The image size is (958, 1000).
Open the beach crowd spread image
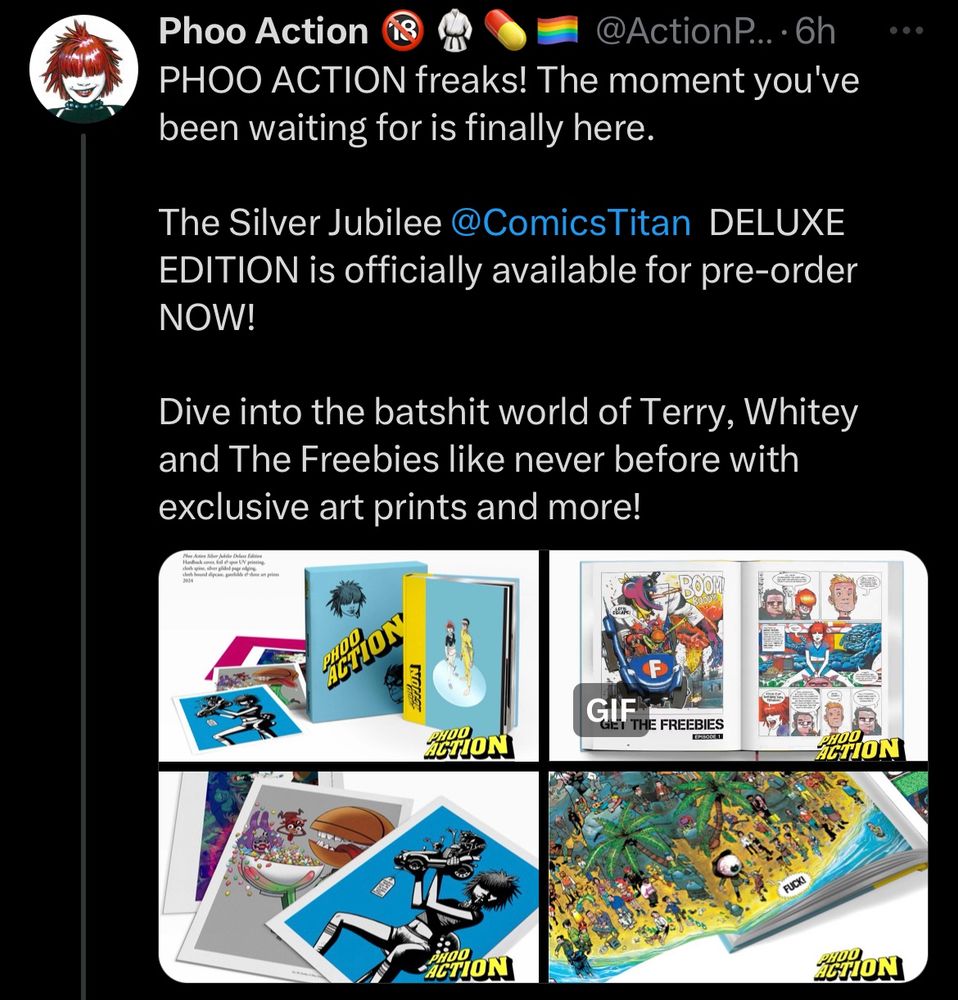739,877
